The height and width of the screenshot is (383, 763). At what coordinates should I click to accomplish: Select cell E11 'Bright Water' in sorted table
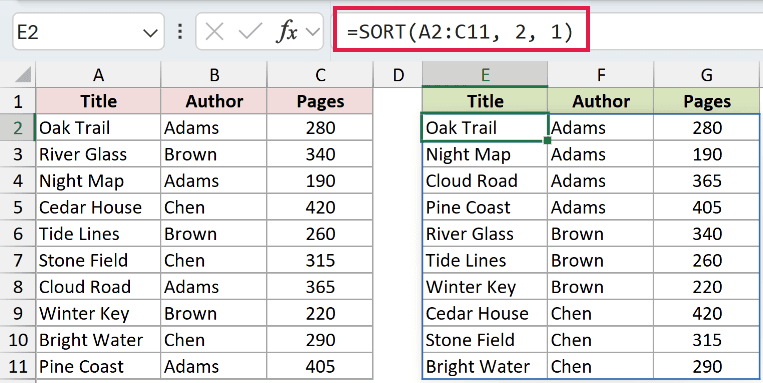[485, 366]
